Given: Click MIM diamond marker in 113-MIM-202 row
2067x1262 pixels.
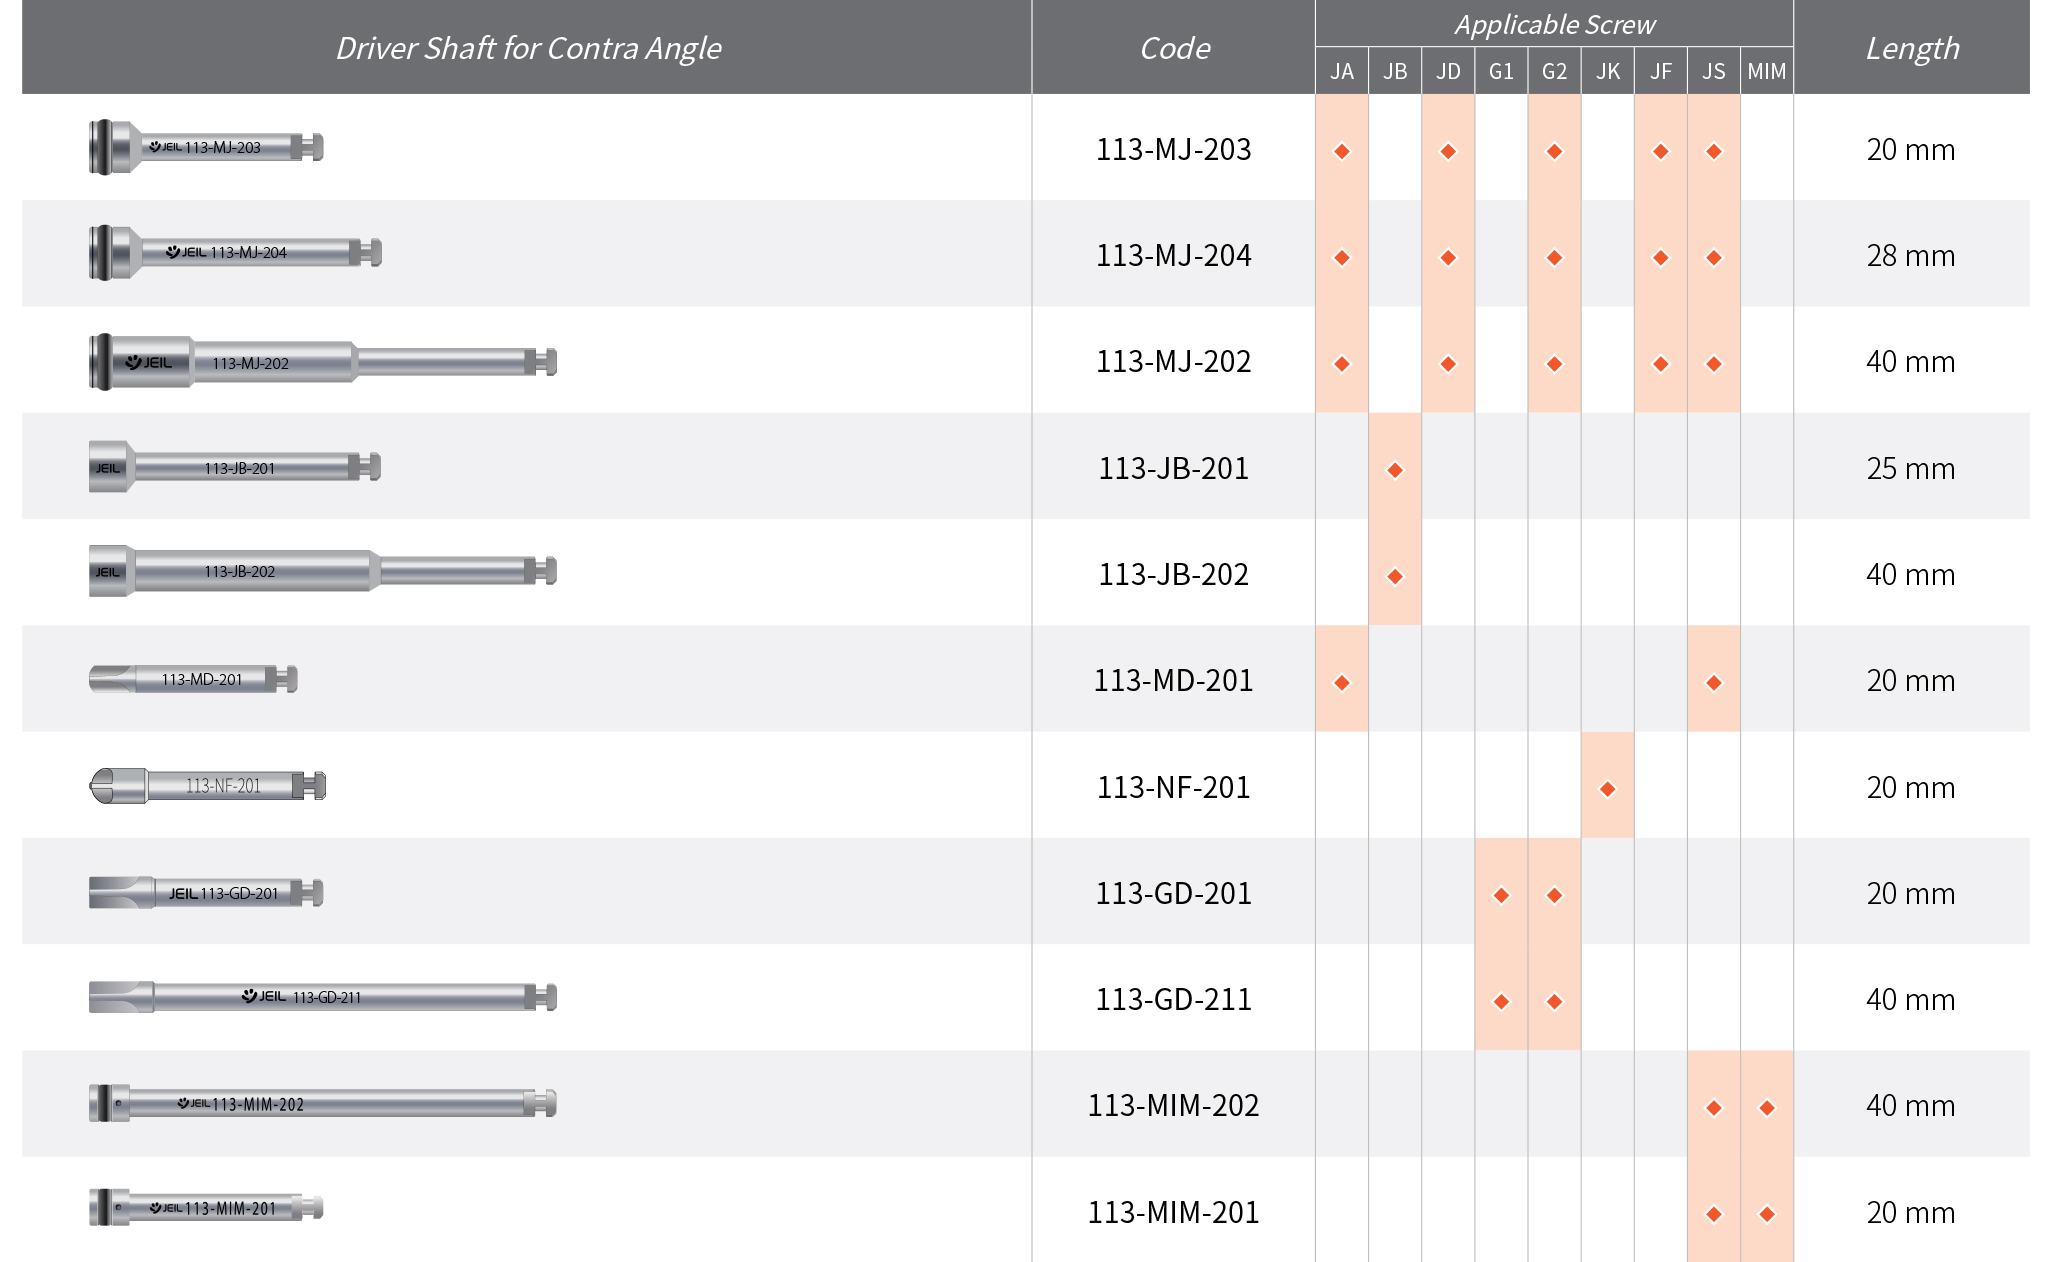Looking at the screenshot, I should [x=1767, y=1108].
